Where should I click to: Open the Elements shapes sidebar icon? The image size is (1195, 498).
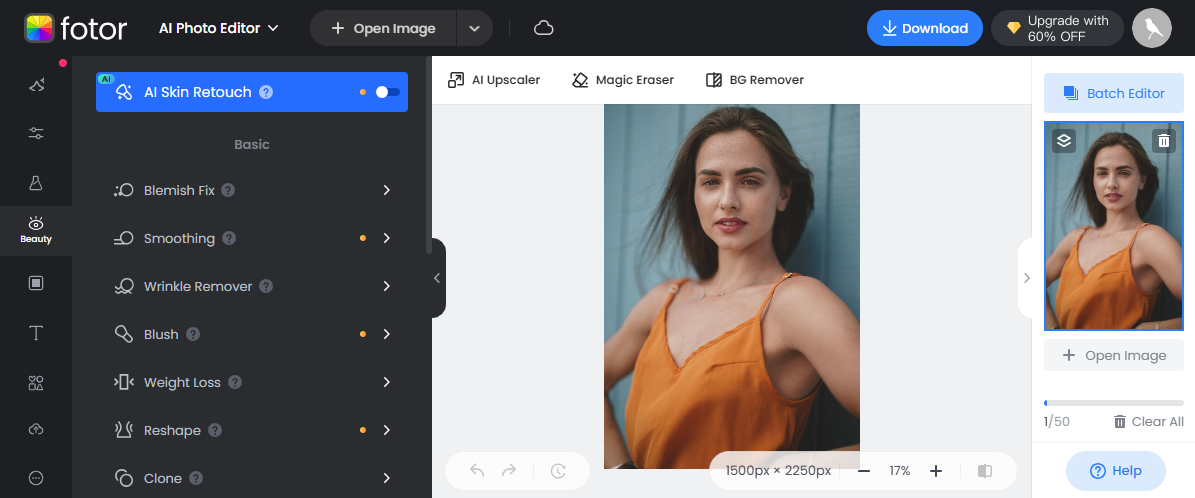[x=36, y=383]
